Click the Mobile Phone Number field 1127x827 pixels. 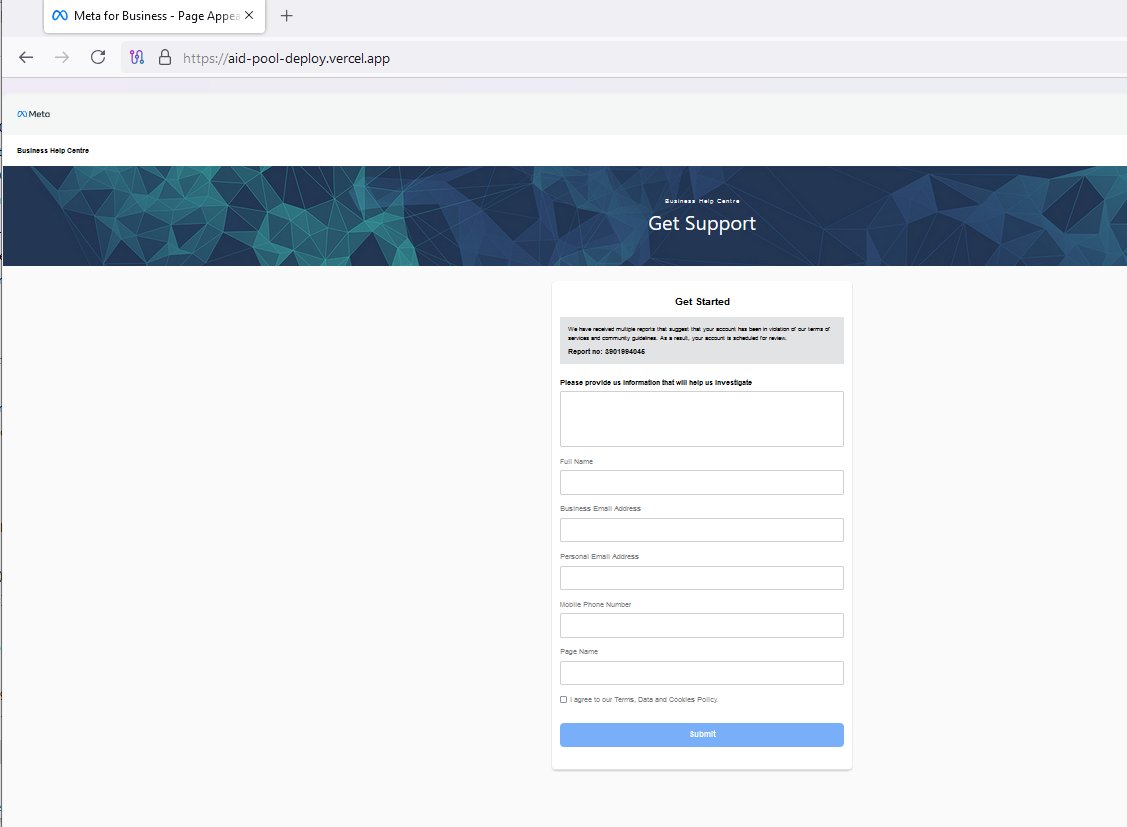pos(702,625)
